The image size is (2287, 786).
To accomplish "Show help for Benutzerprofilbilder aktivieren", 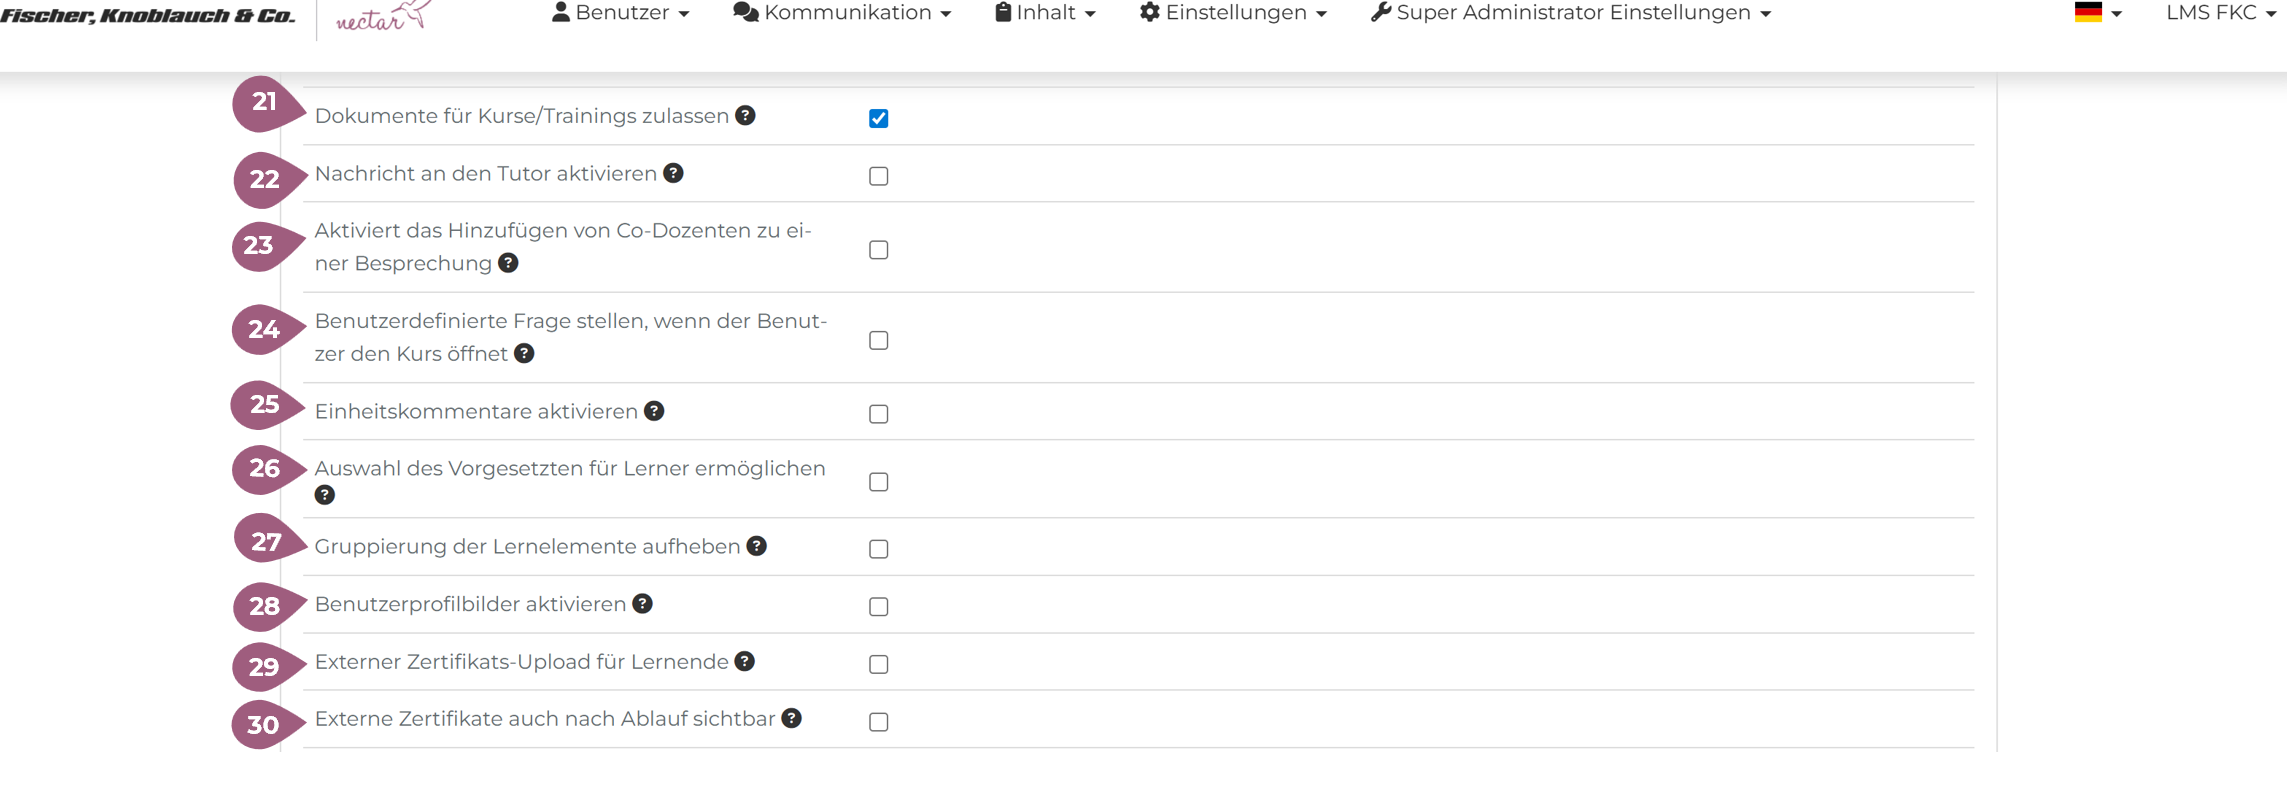I will (643, 604).
